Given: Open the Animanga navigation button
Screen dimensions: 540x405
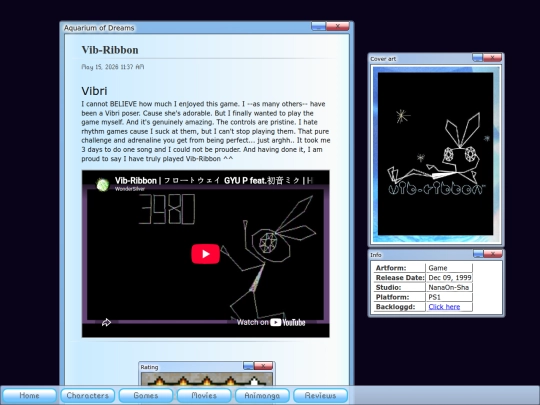Looking at the screenshot, I should (x=262, y=395).
